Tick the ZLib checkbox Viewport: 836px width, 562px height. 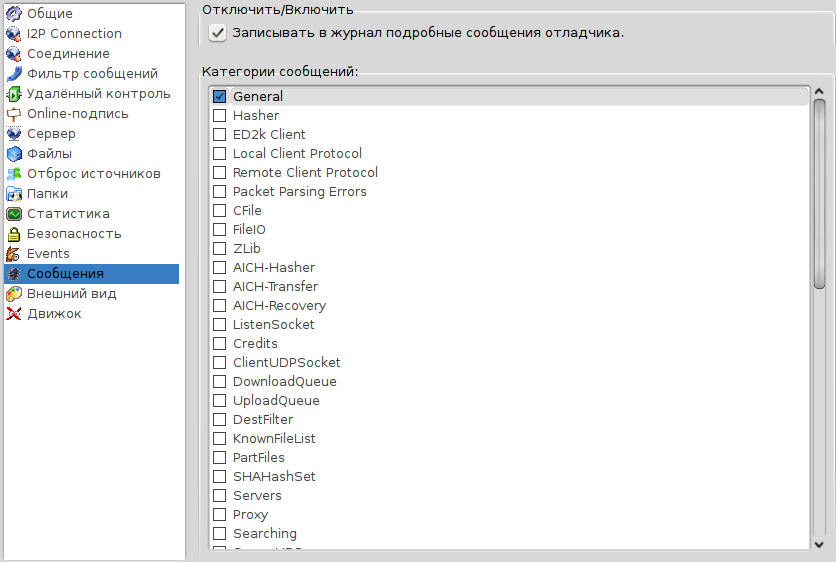pos(219,248)
